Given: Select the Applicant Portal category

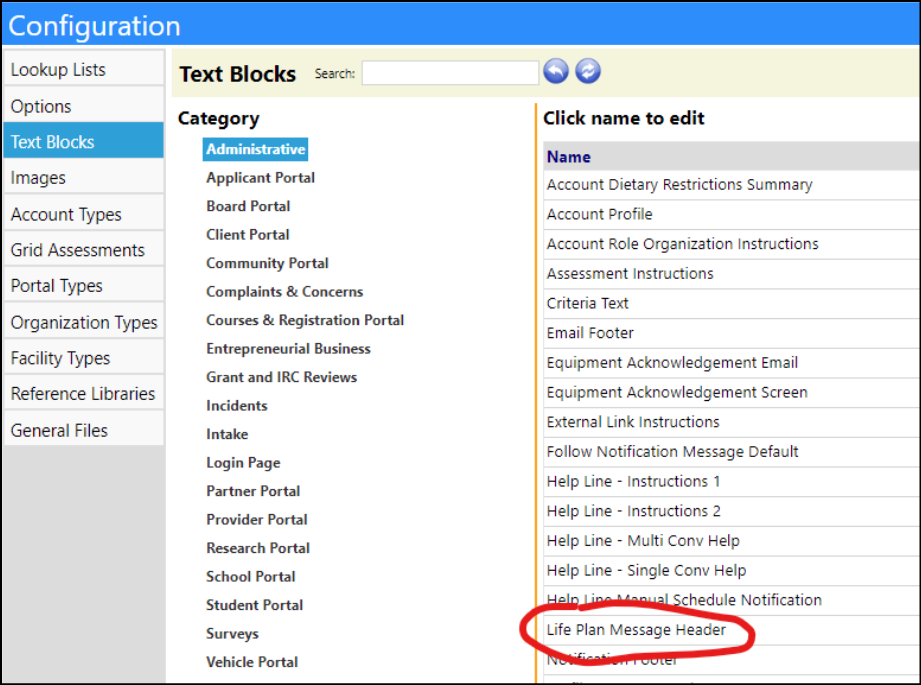Looking at the screenshot, I should (x=260, y=177).
